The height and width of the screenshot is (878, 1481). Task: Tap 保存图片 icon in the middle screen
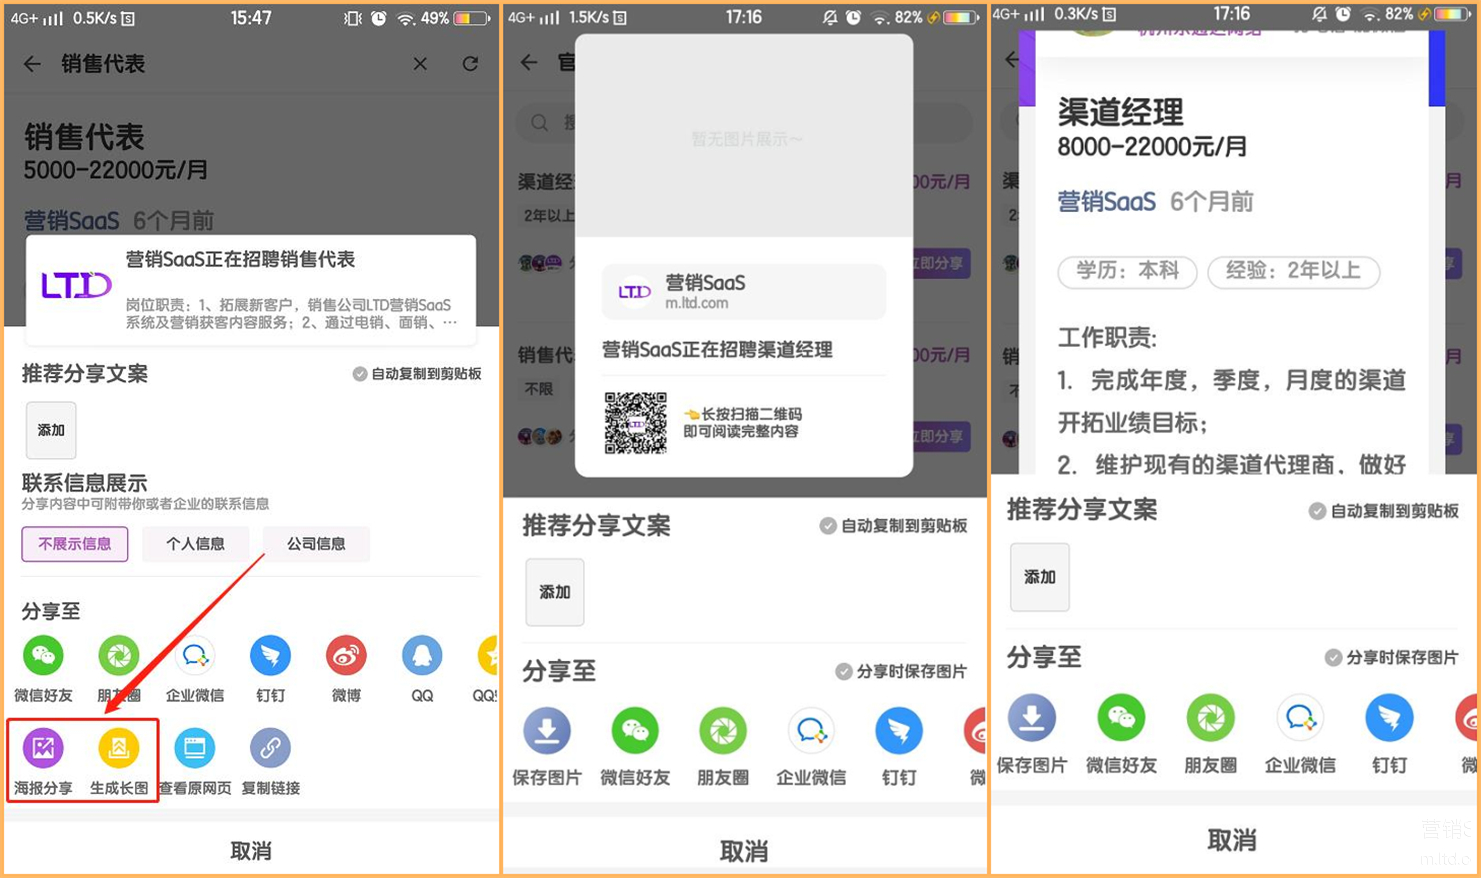547,733
